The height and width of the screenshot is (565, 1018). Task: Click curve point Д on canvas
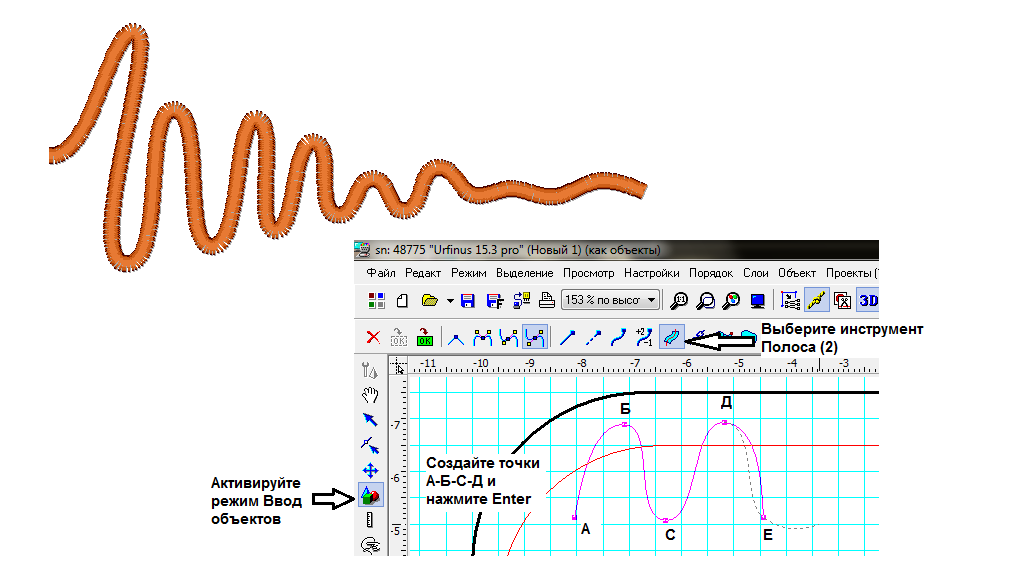pos(725,423)
